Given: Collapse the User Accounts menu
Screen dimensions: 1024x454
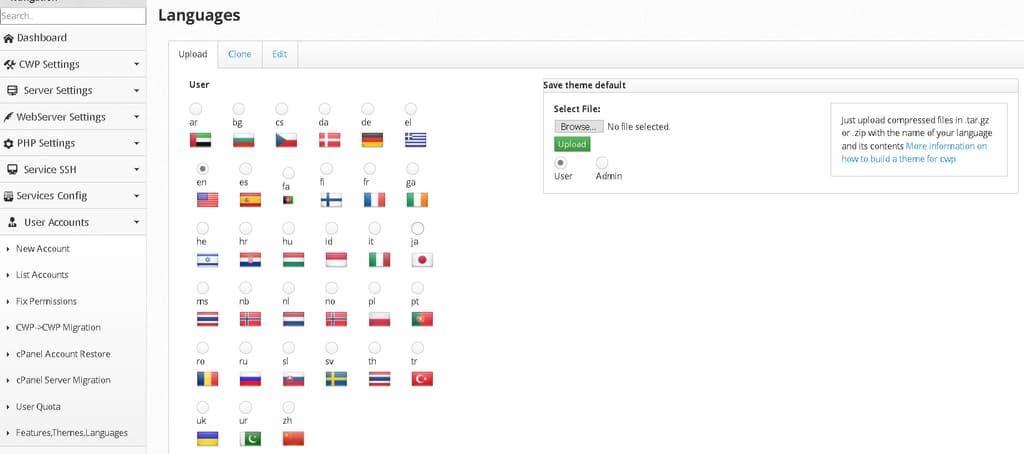Looking at the screenshot, I should (72, 222).
